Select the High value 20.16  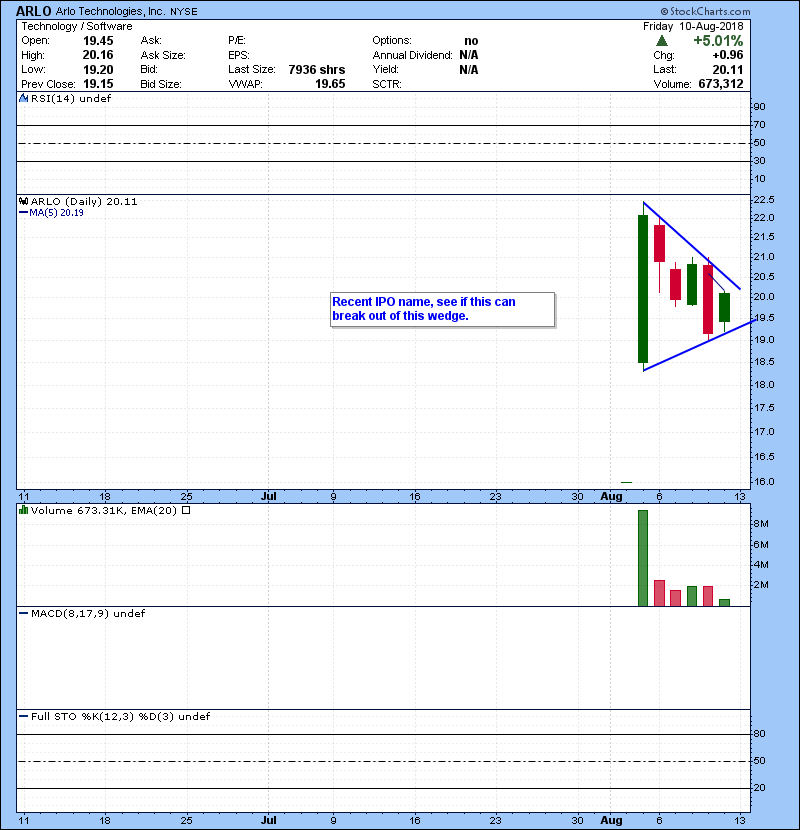click(x=98, y=55)
